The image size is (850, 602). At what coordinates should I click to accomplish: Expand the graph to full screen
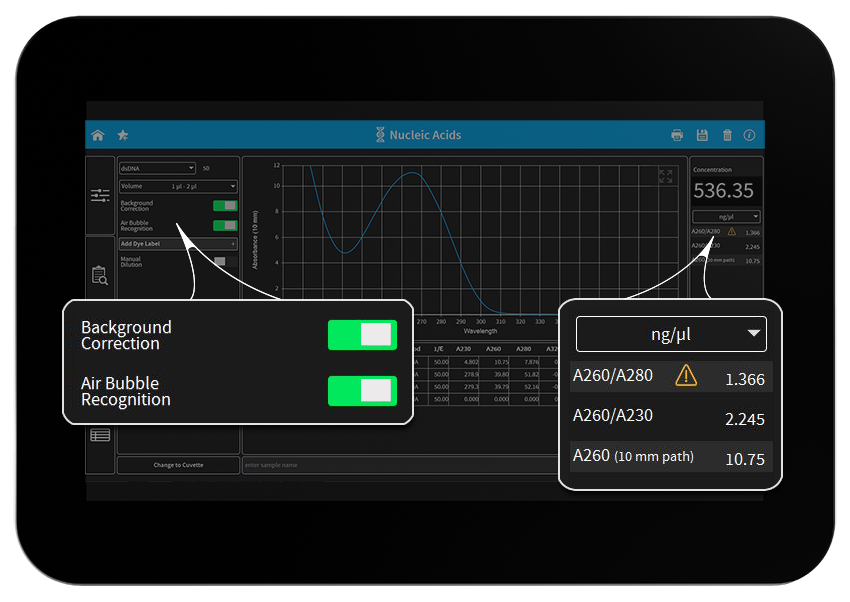(666, 176)
